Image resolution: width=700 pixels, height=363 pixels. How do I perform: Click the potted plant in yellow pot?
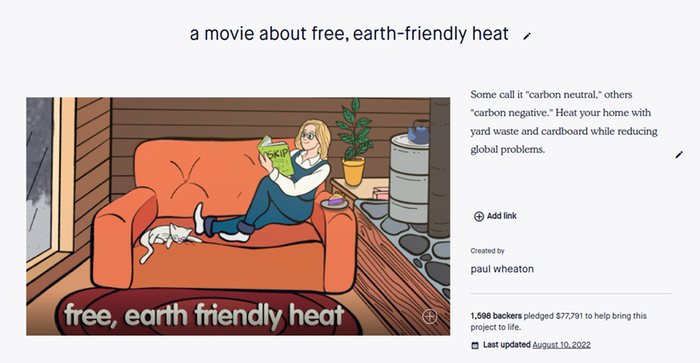[x=355, y=144]
